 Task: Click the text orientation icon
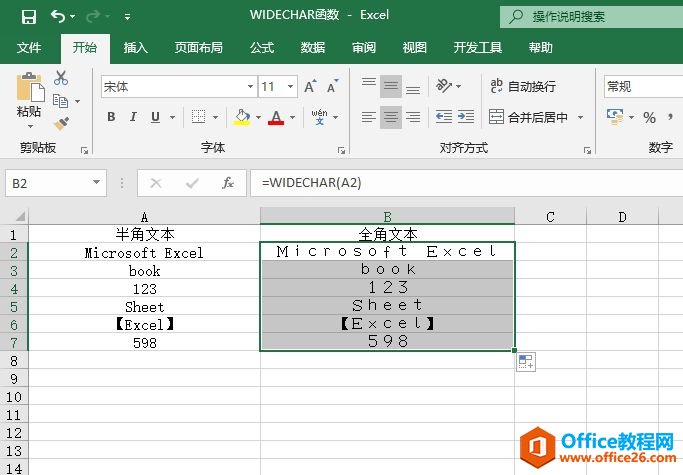point(444,85)
